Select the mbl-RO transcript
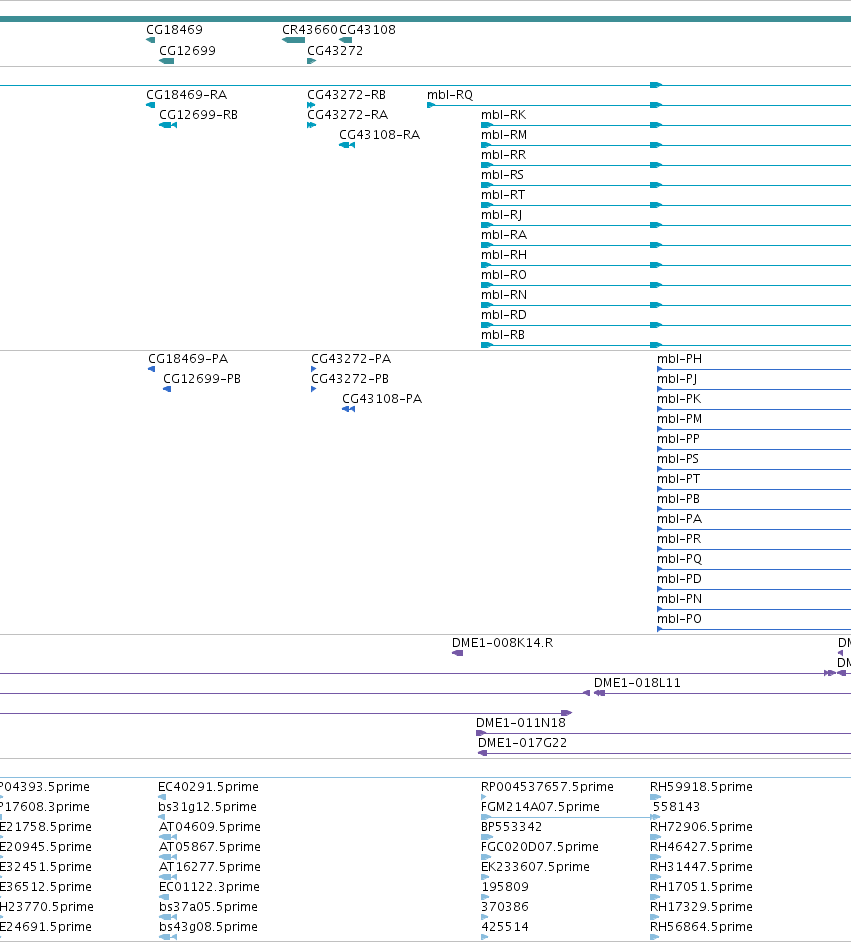The width and height of the screenshot is (851, 942). point(504,275)
